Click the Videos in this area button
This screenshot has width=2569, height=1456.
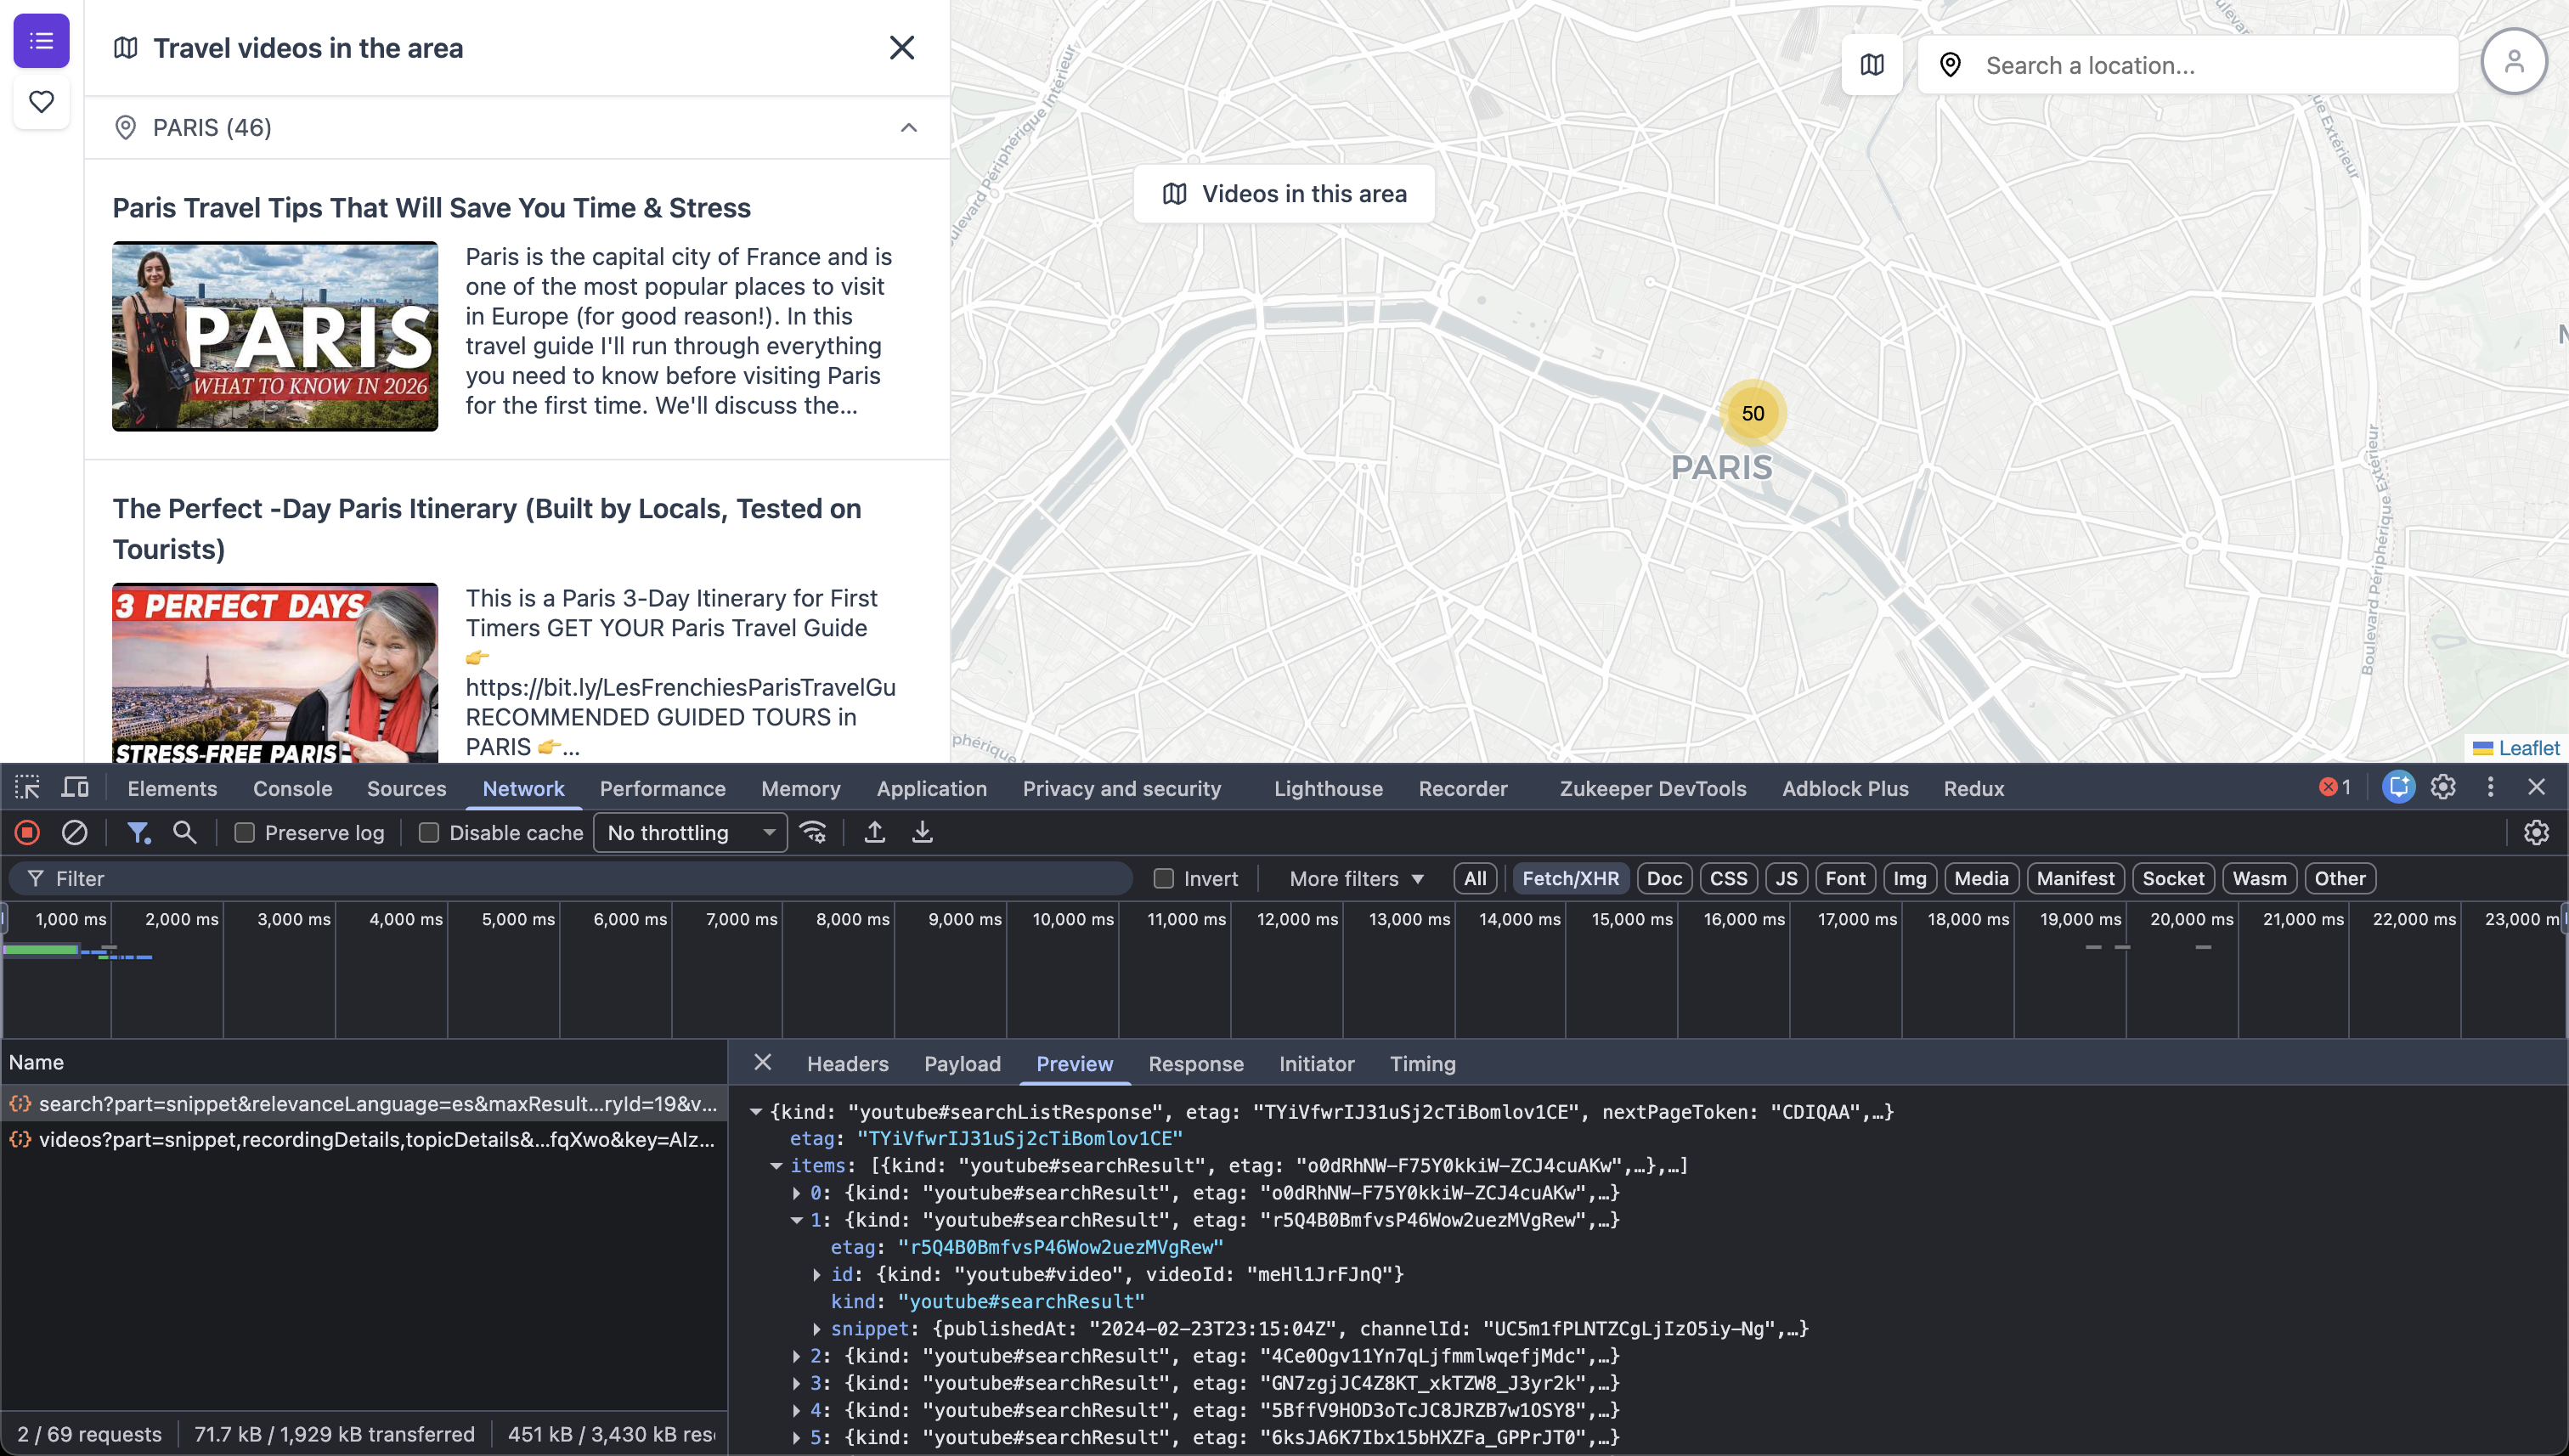click(x=1284, y=194)
